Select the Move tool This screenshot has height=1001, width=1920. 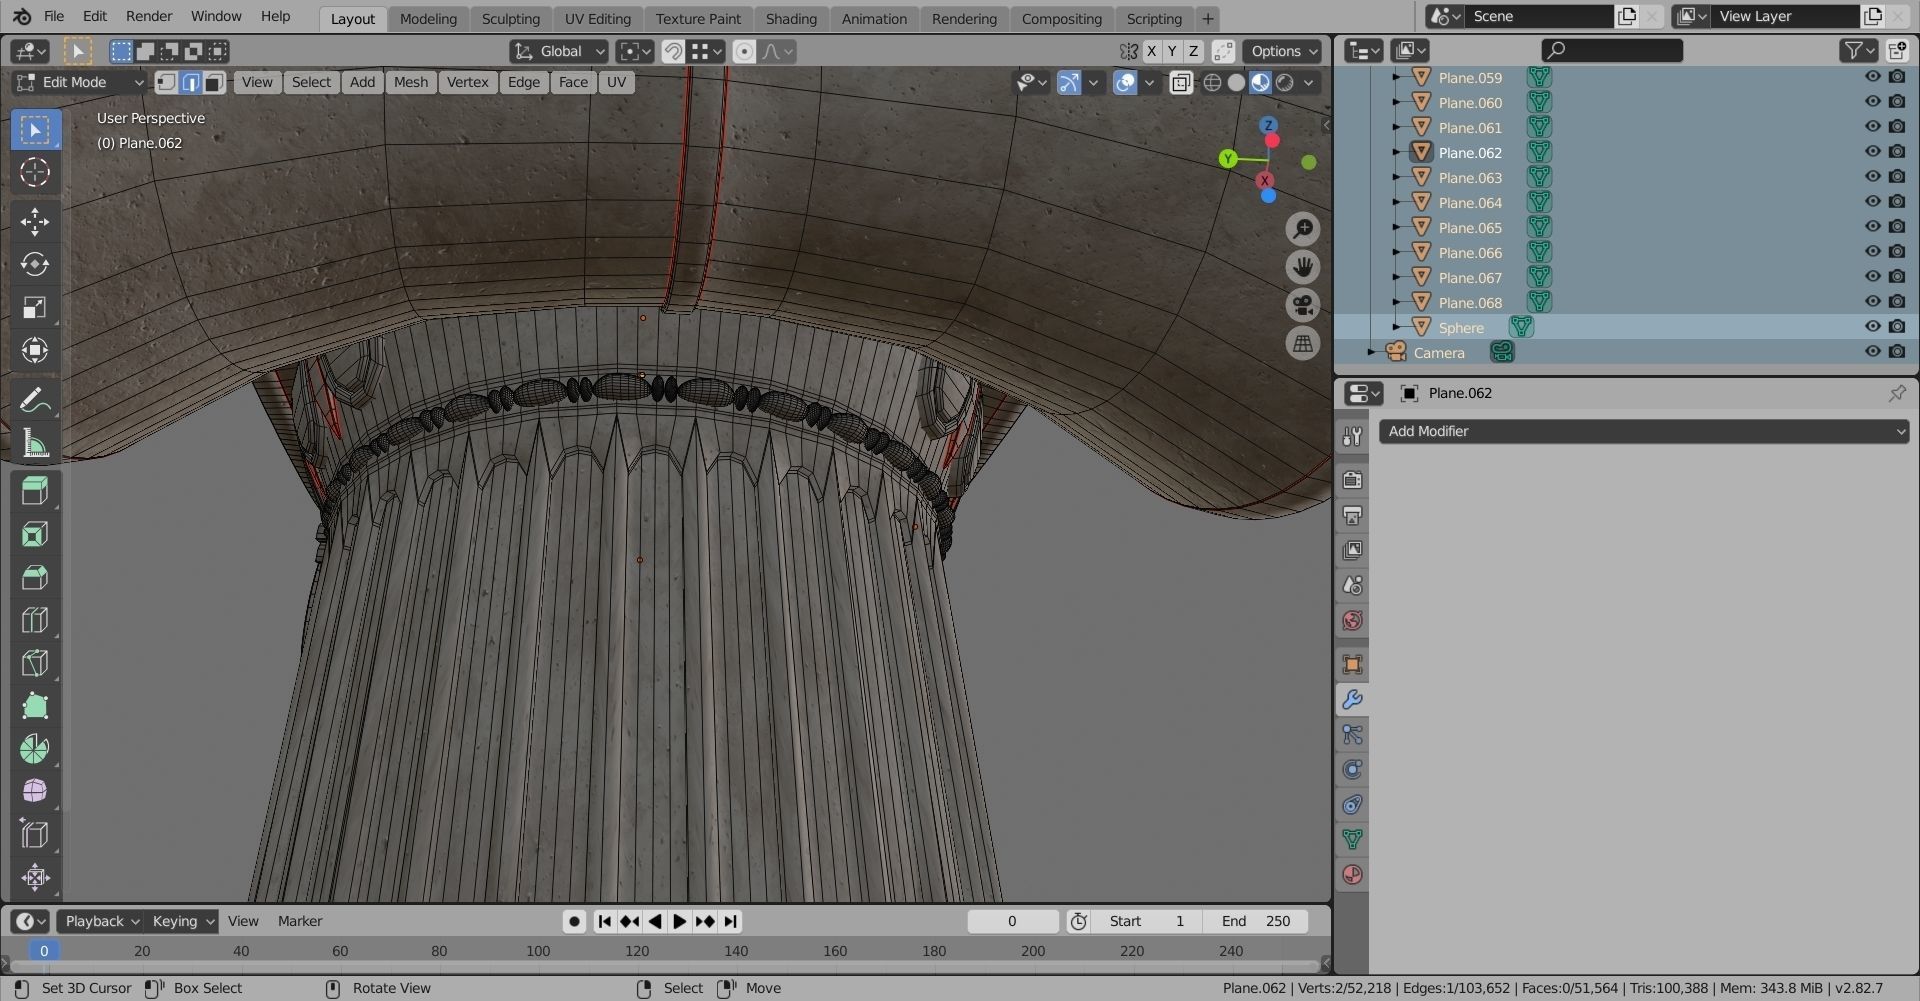tap(35, 221)
